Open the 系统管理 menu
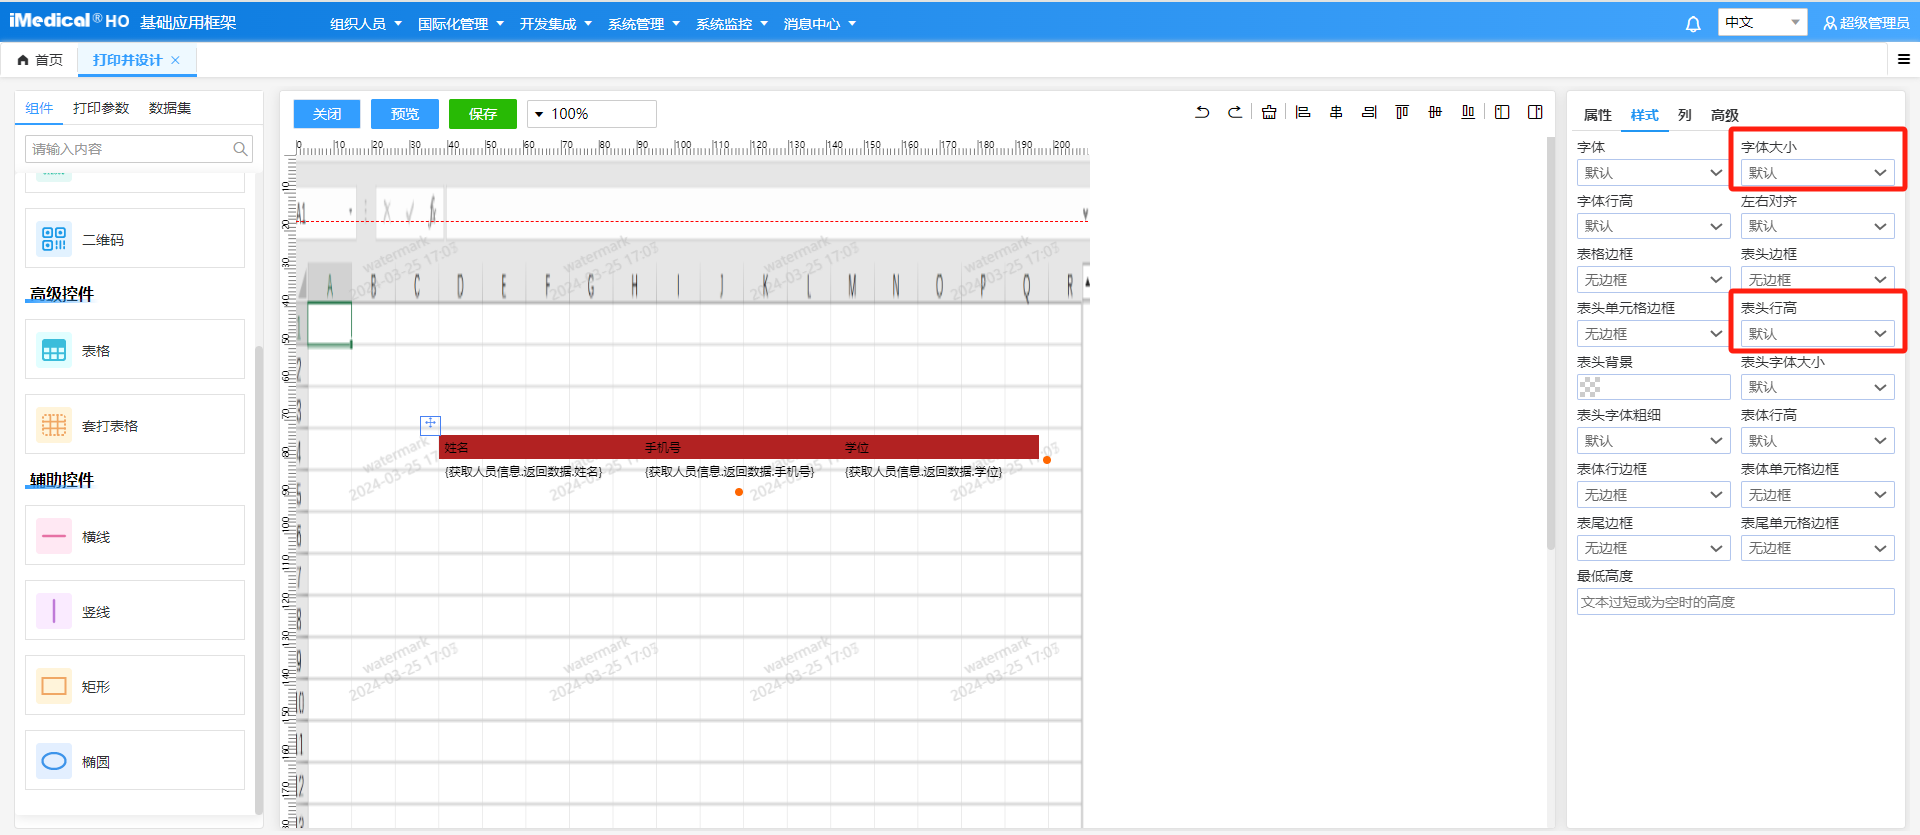This screenshot has height=835, width=1920. coord(643,24)
